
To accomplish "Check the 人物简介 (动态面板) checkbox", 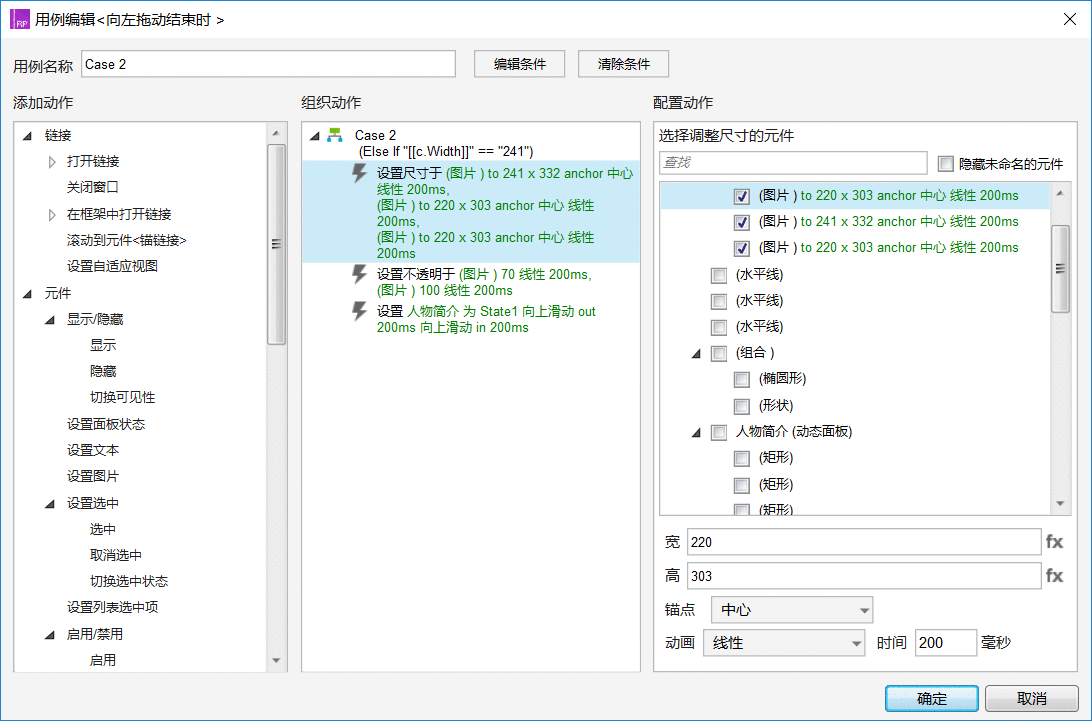I will (719, 433).
